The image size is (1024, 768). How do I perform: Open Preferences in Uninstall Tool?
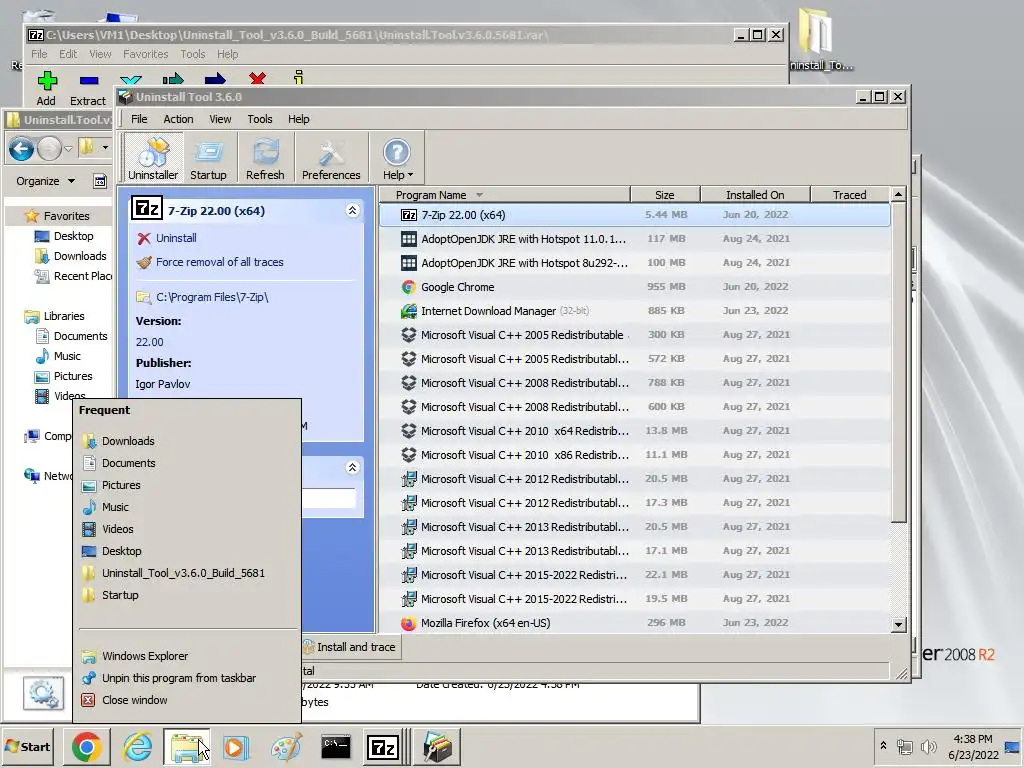coord(331,157)
